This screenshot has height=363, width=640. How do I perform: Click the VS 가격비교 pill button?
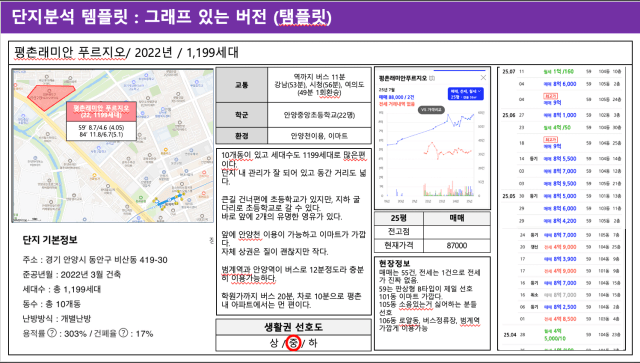(x=431, y=110)
